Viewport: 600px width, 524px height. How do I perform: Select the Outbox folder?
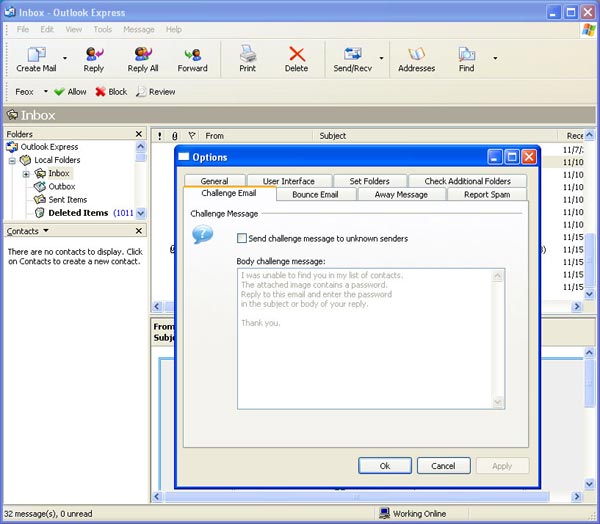(x=55, y=186)
